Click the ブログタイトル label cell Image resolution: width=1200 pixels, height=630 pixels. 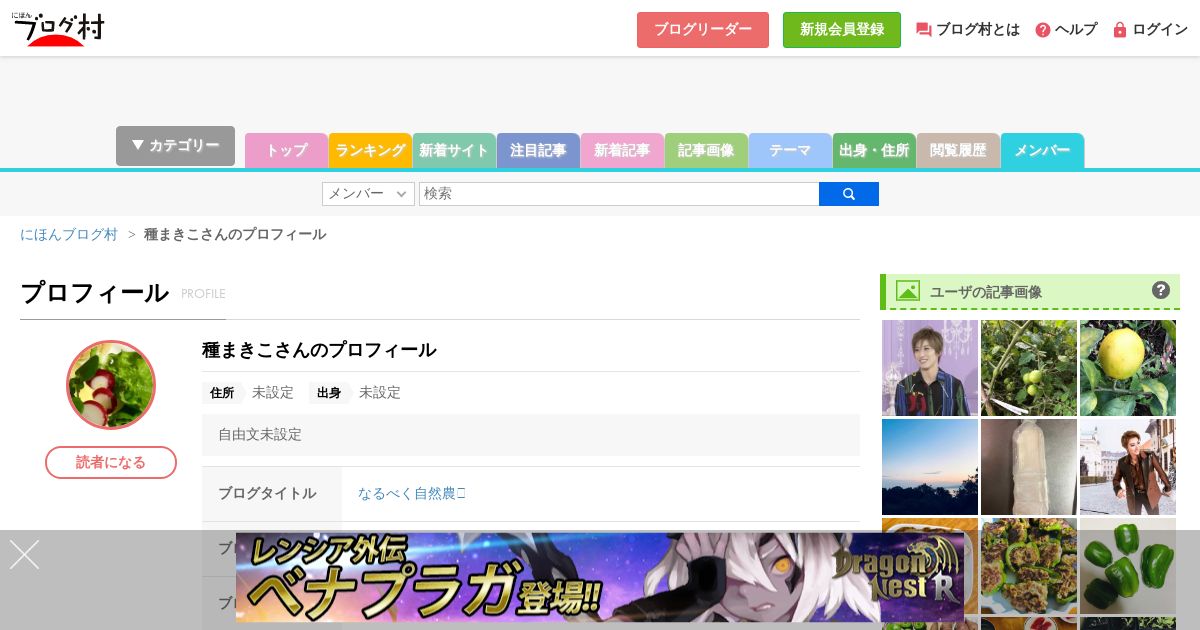click(x=272, y=494)
